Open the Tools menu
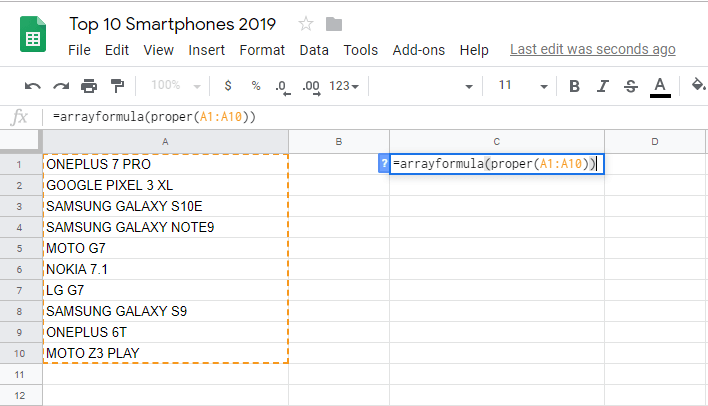Viewport: 708px width, 406px height. 360,50
